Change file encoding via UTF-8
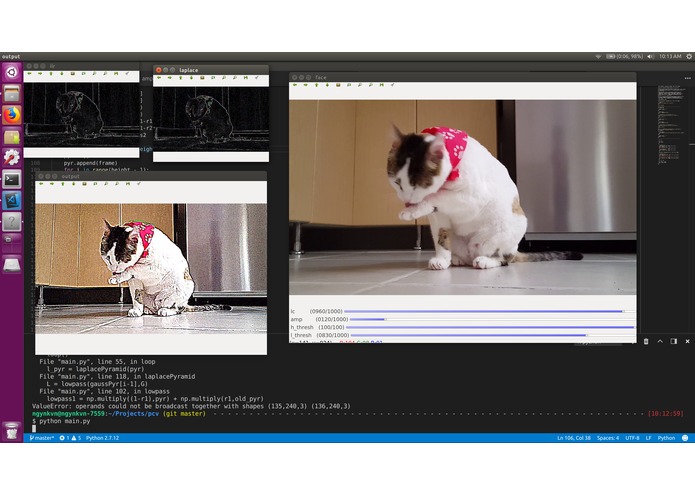This screenshot has width=695, height=494. point(632,438)
